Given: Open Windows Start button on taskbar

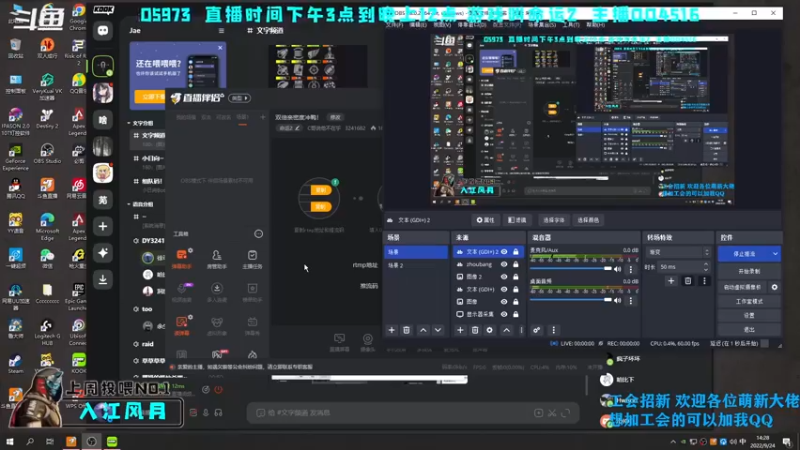Looking at the screenshot, I should 10,441.
